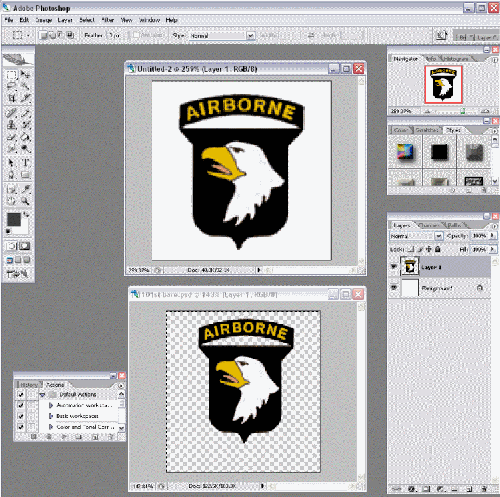Open the Filter menu

click(108, 20)
